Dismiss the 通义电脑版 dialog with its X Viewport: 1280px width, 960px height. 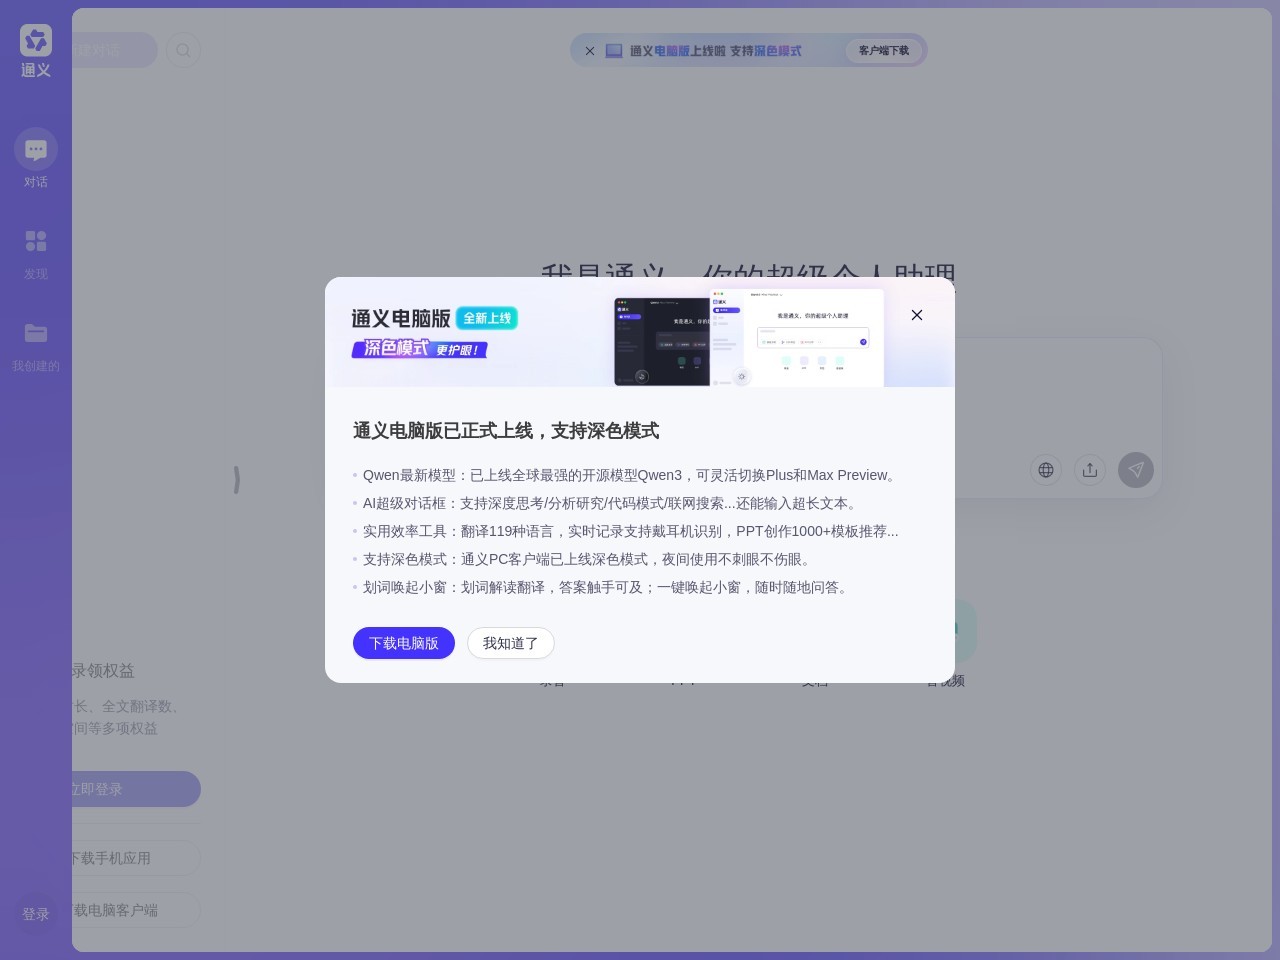tap(917, 315)
